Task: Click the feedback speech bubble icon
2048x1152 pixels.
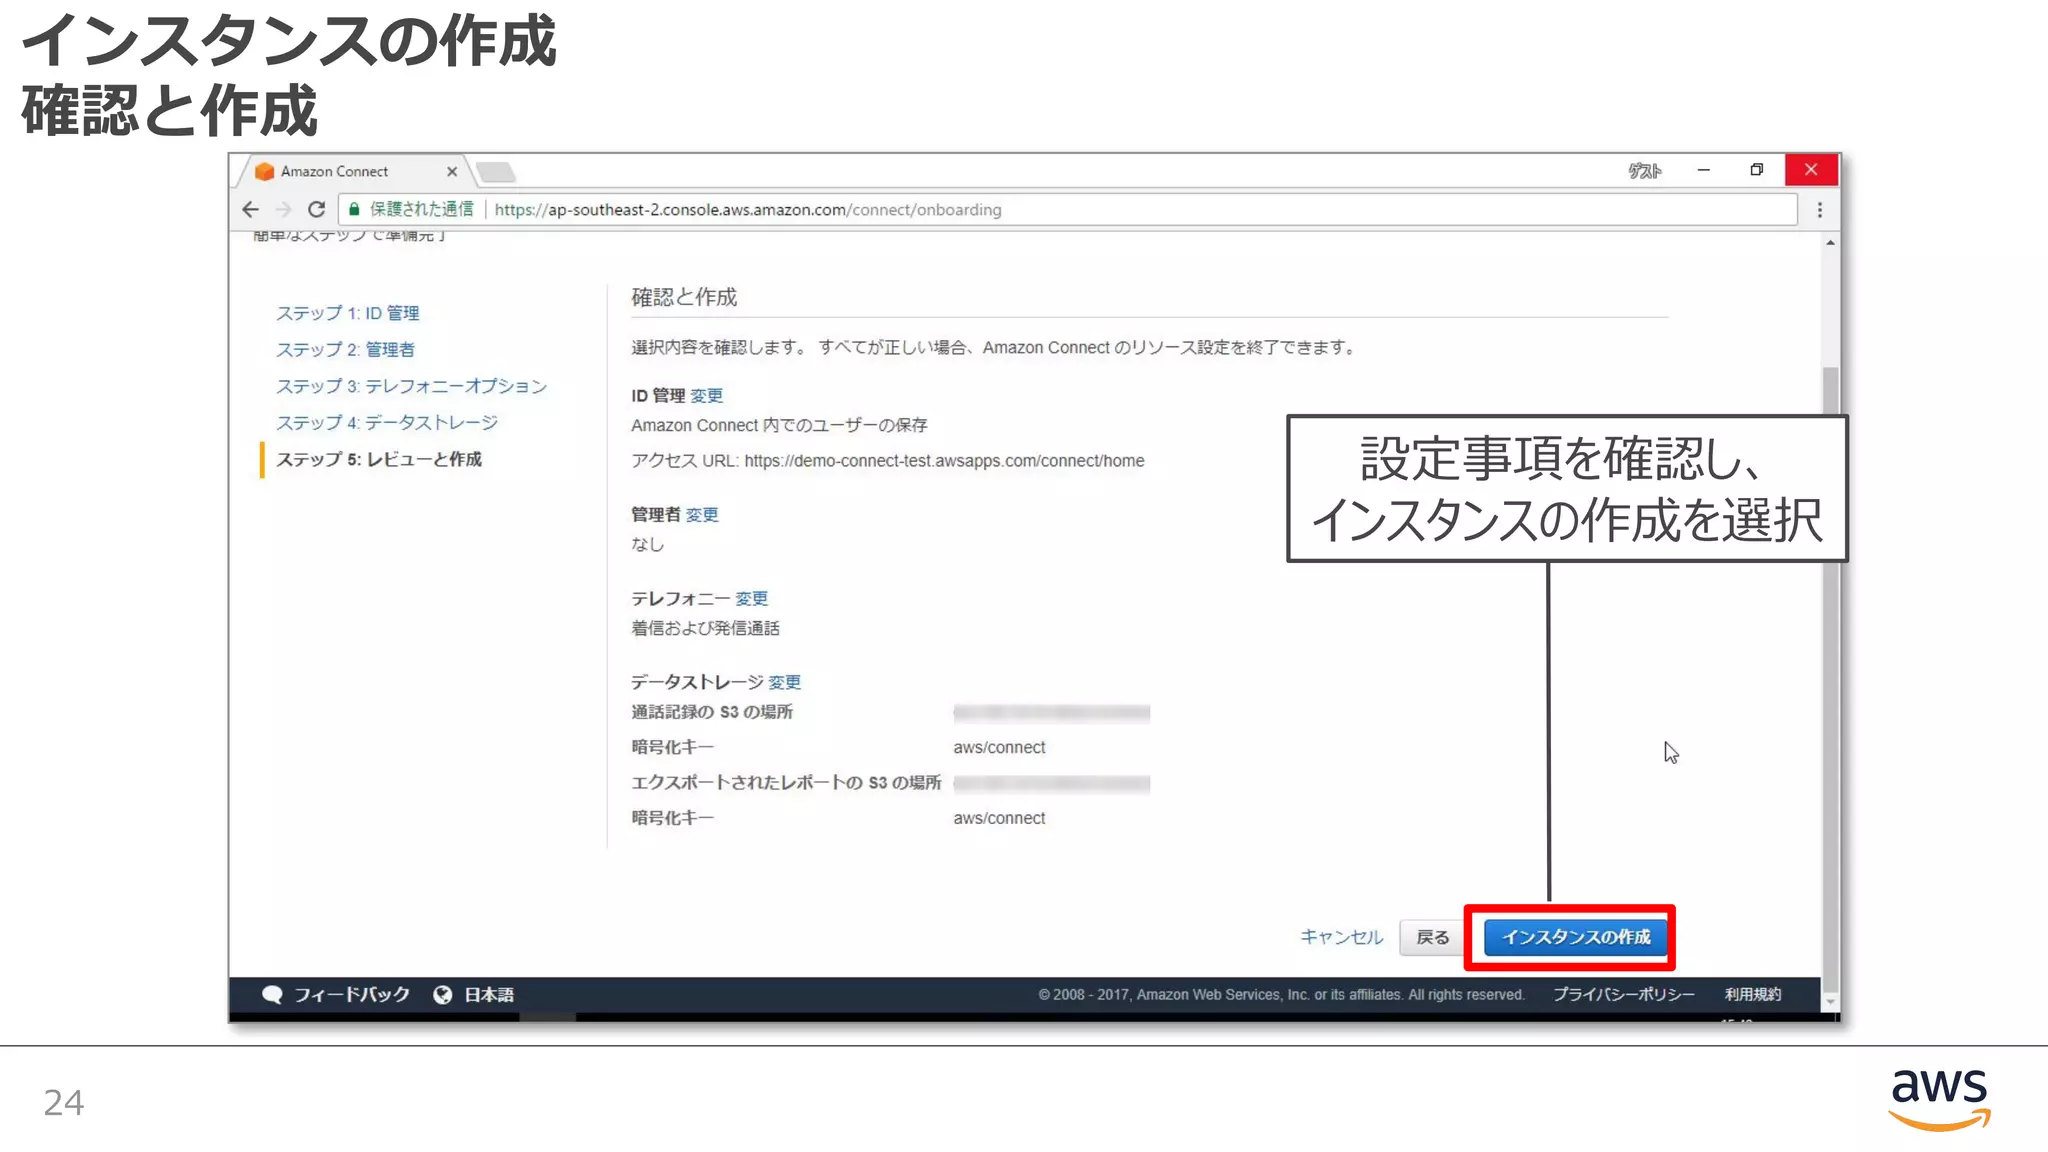Action: (271, 994)
